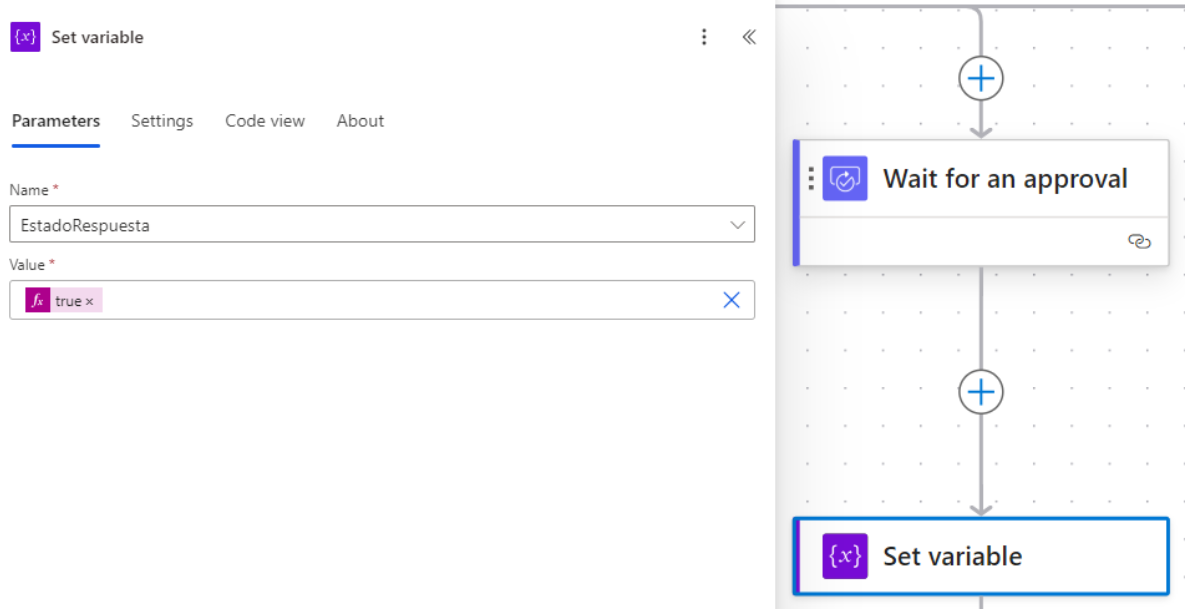Click the approval action's icon
This screenshot has width=1185, height=613.
(x=845, y=179)
